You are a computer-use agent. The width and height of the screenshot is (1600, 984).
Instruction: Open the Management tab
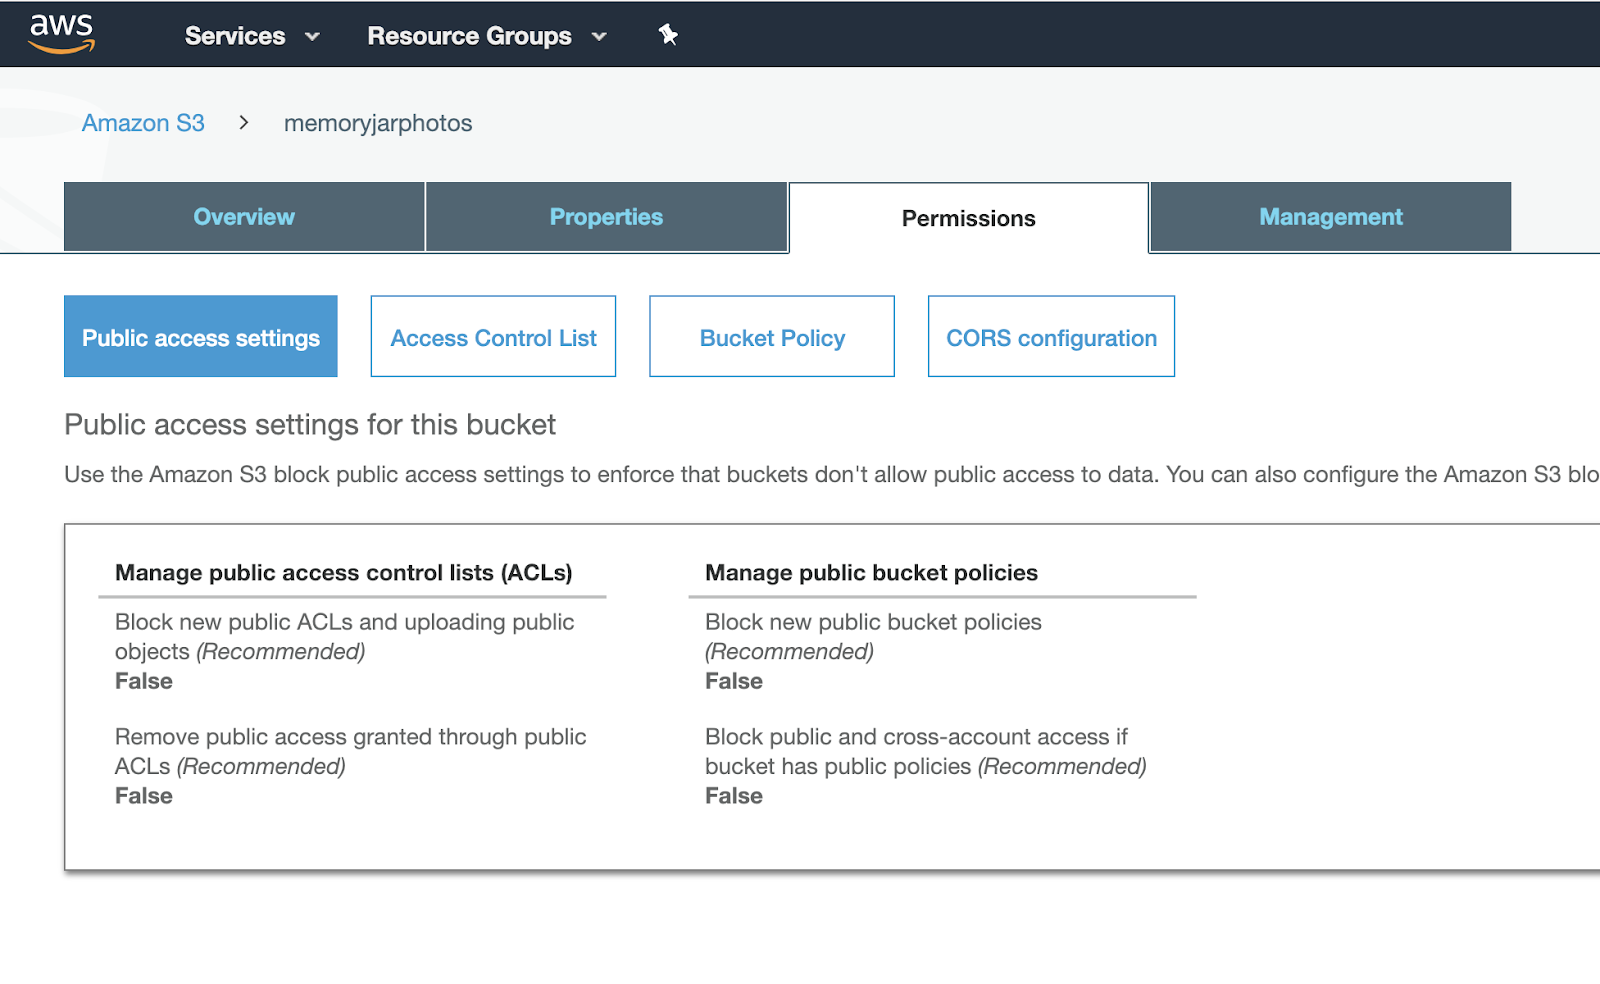[x=1331, y=217]
